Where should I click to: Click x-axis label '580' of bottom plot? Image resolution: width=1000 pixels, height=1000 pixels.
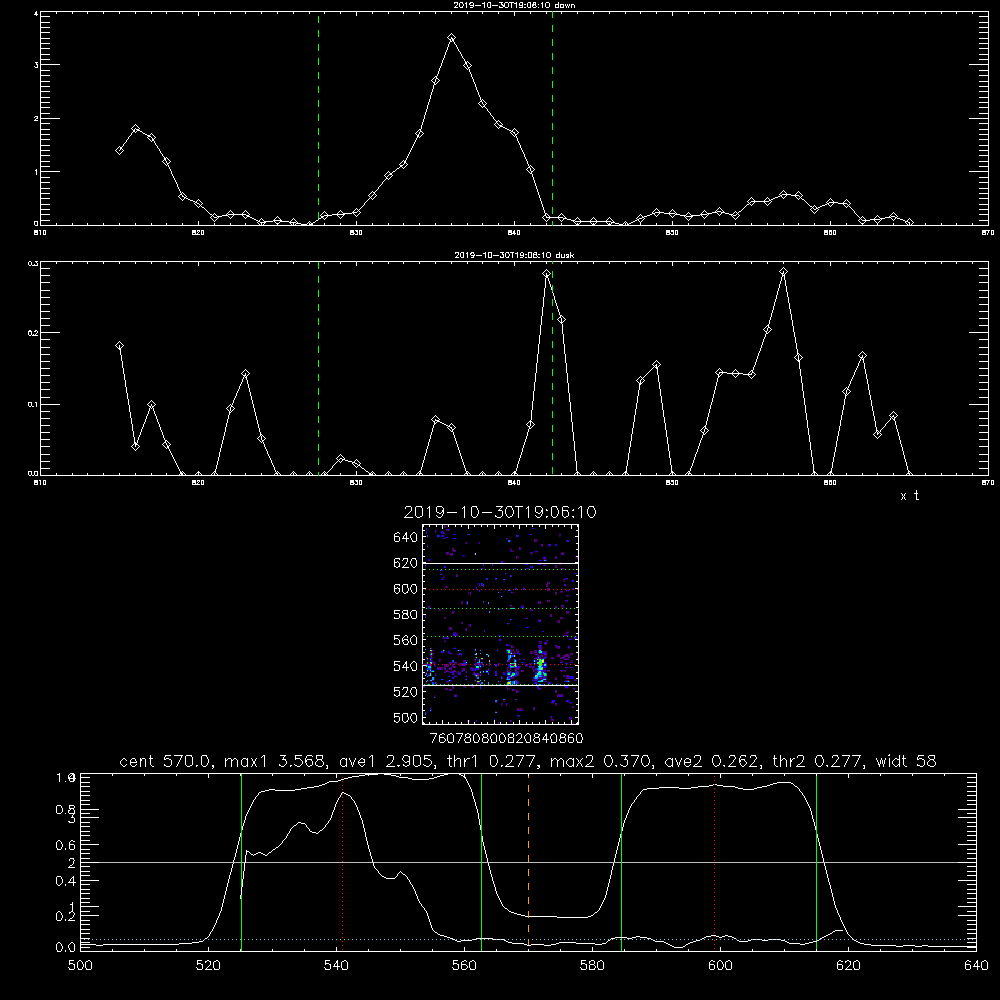[x=592, y=966]
